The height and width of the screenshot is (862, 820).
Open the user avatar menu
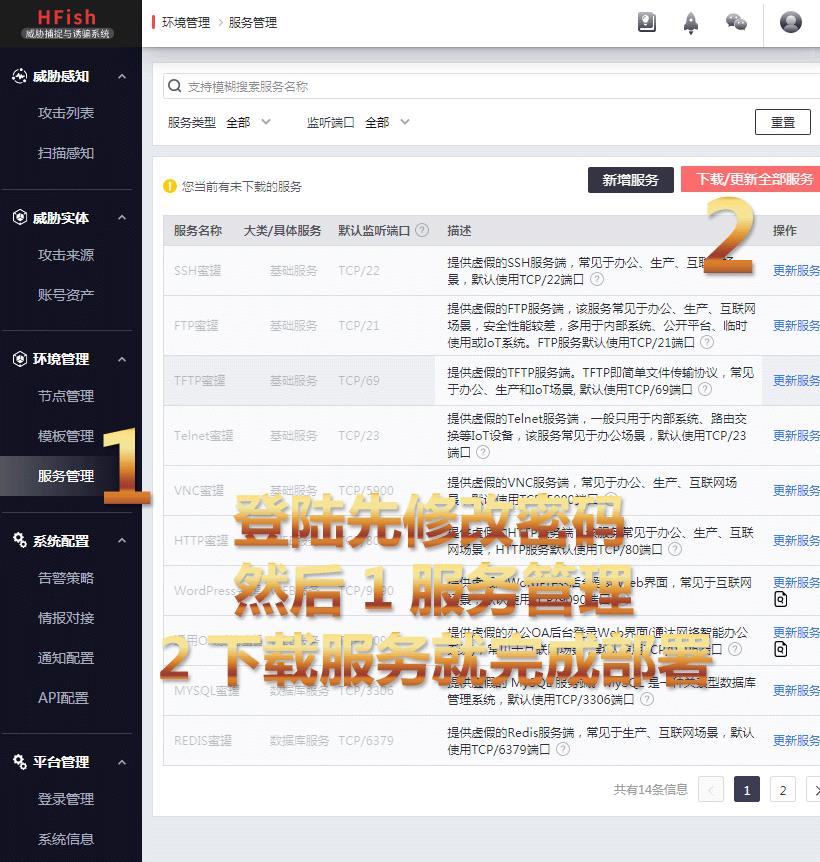coord(790,23)
